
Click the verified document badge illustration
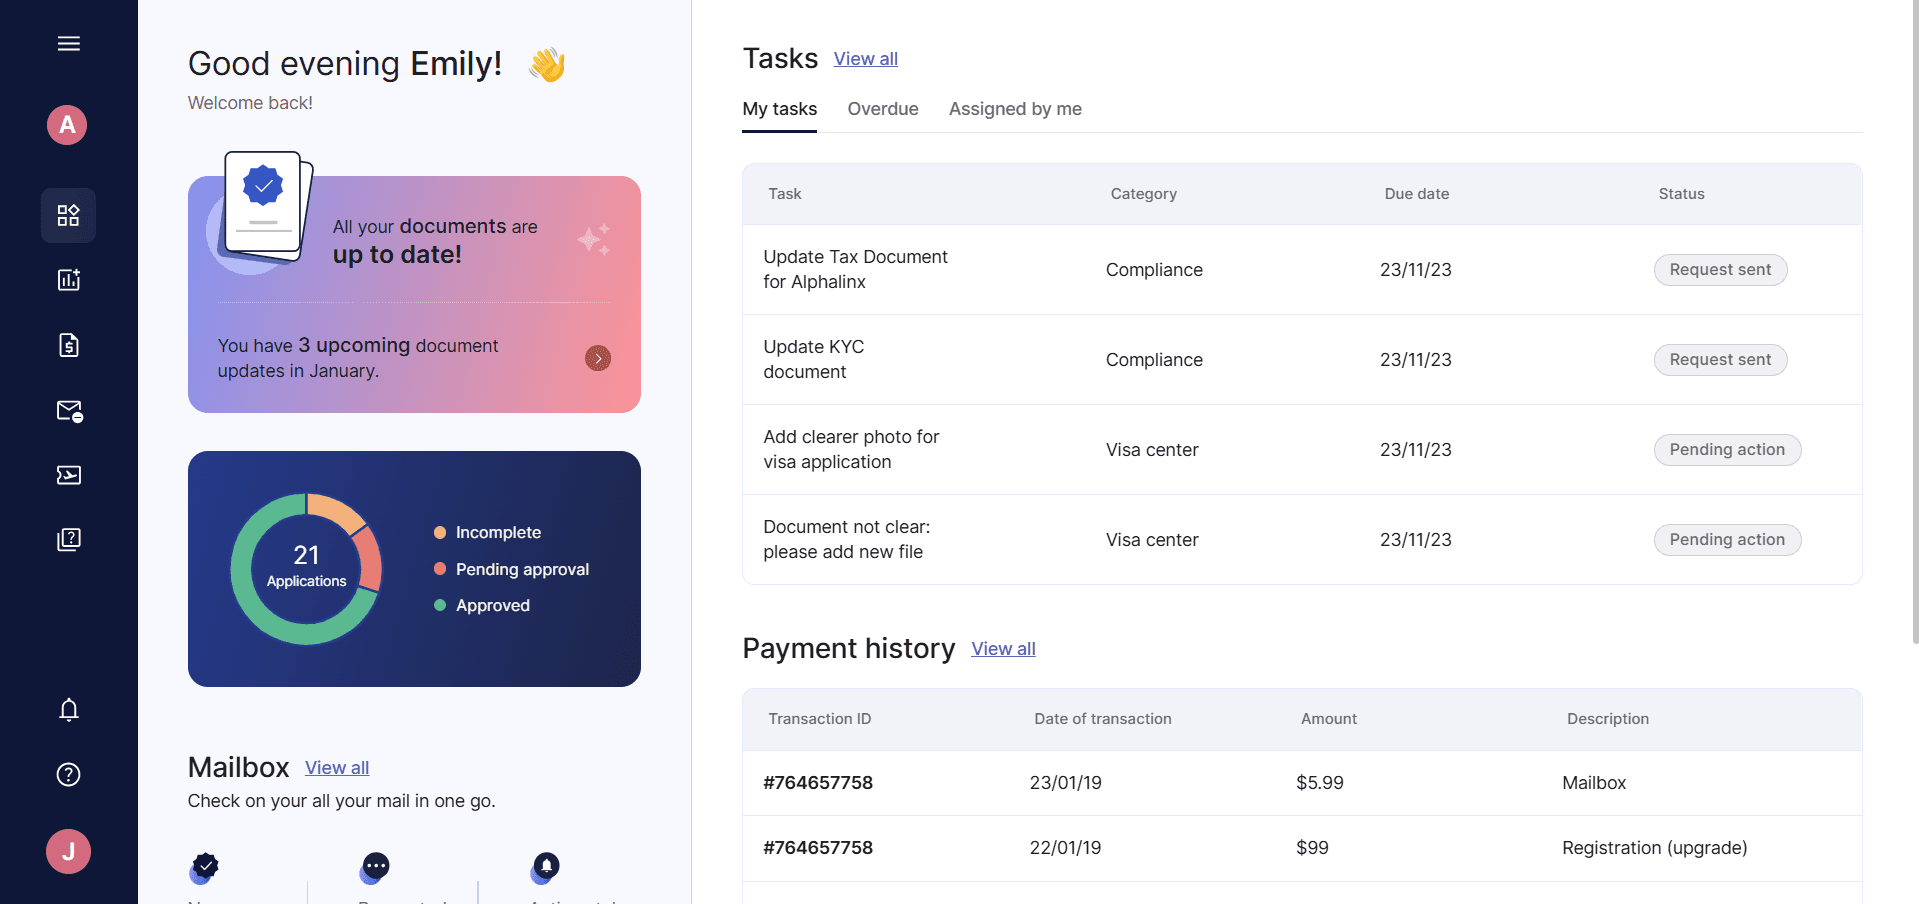(x=265, y=207)
